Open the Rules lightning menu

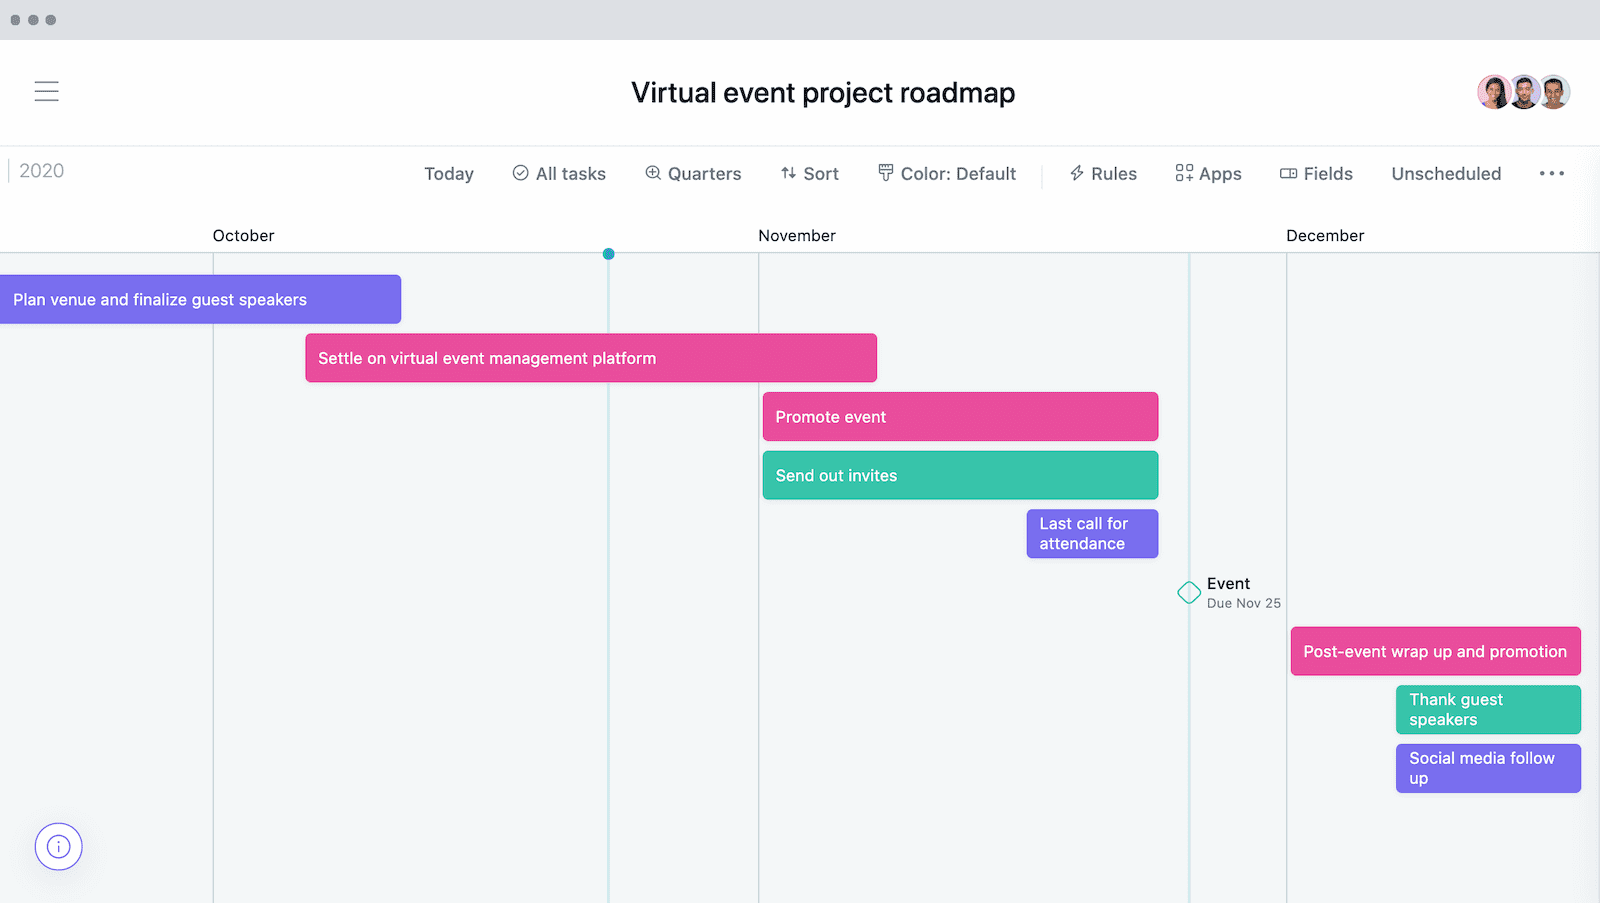click(1103, 174)
